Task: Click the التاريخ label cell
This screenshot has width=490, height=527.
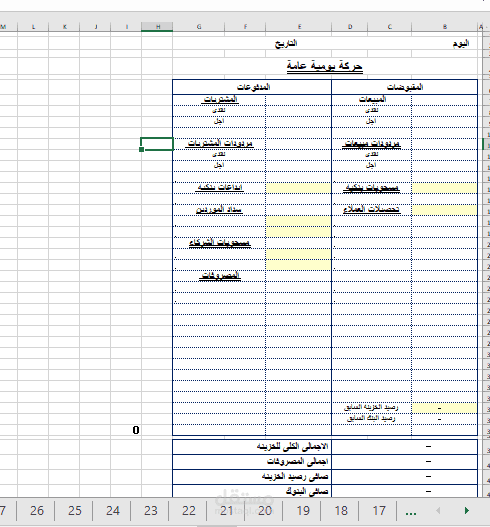Action: (x=286, y=44)
